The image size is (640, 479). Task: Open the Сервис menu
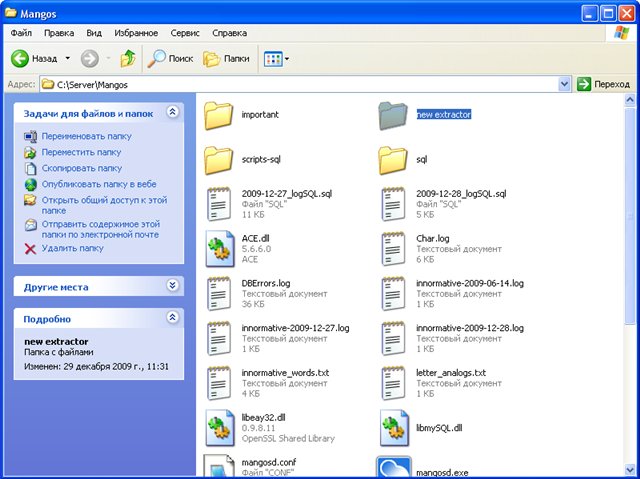click(x=185, y=33)
